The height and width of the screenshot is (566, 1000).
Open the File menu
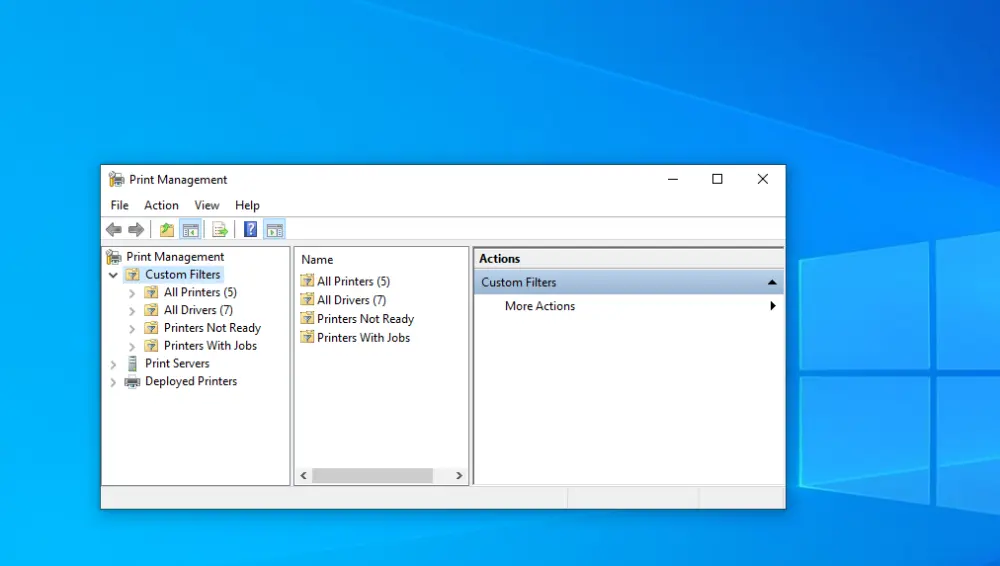(119, 205)
